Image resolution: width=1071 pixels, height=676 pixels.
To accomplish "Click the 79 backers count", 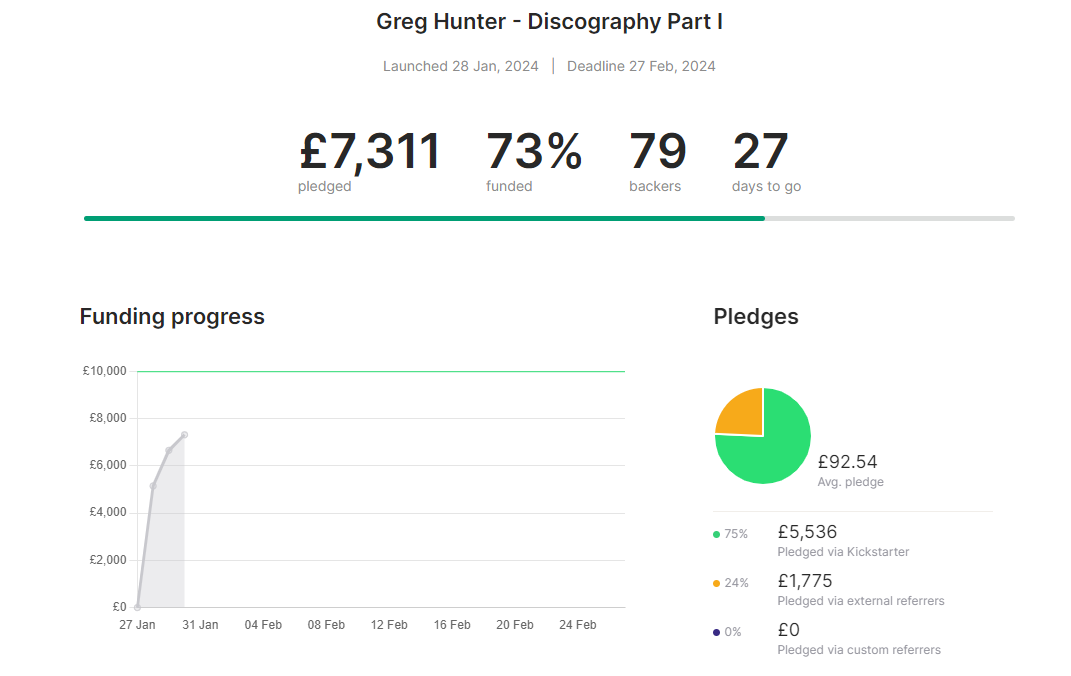I will [657, 152].
